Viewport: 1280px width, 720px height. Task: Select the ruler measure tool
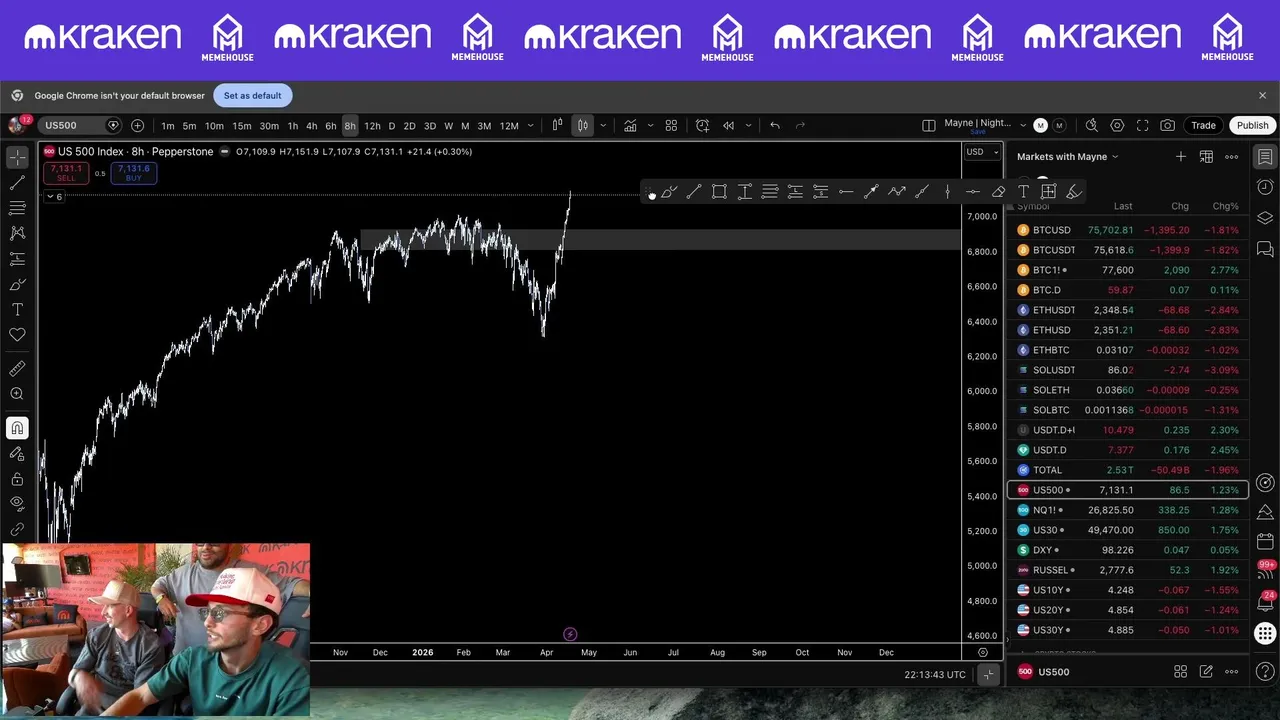coord(17,369)
